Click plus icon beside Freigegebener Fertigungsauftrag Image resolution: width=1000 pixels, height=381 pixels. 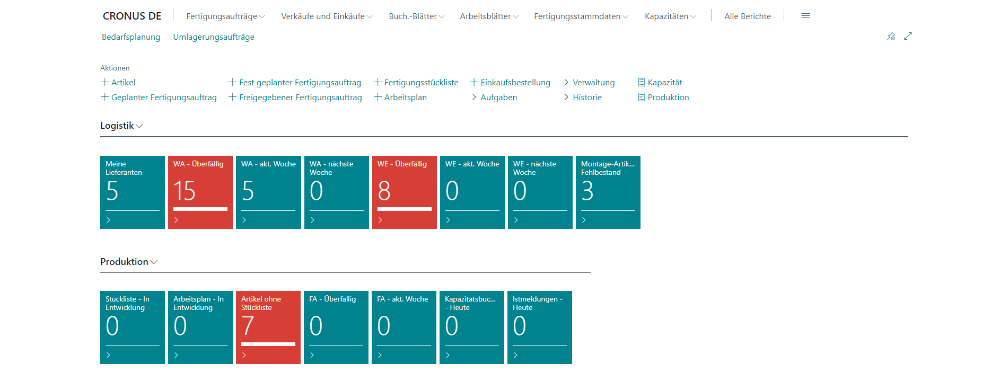point(233,98)
